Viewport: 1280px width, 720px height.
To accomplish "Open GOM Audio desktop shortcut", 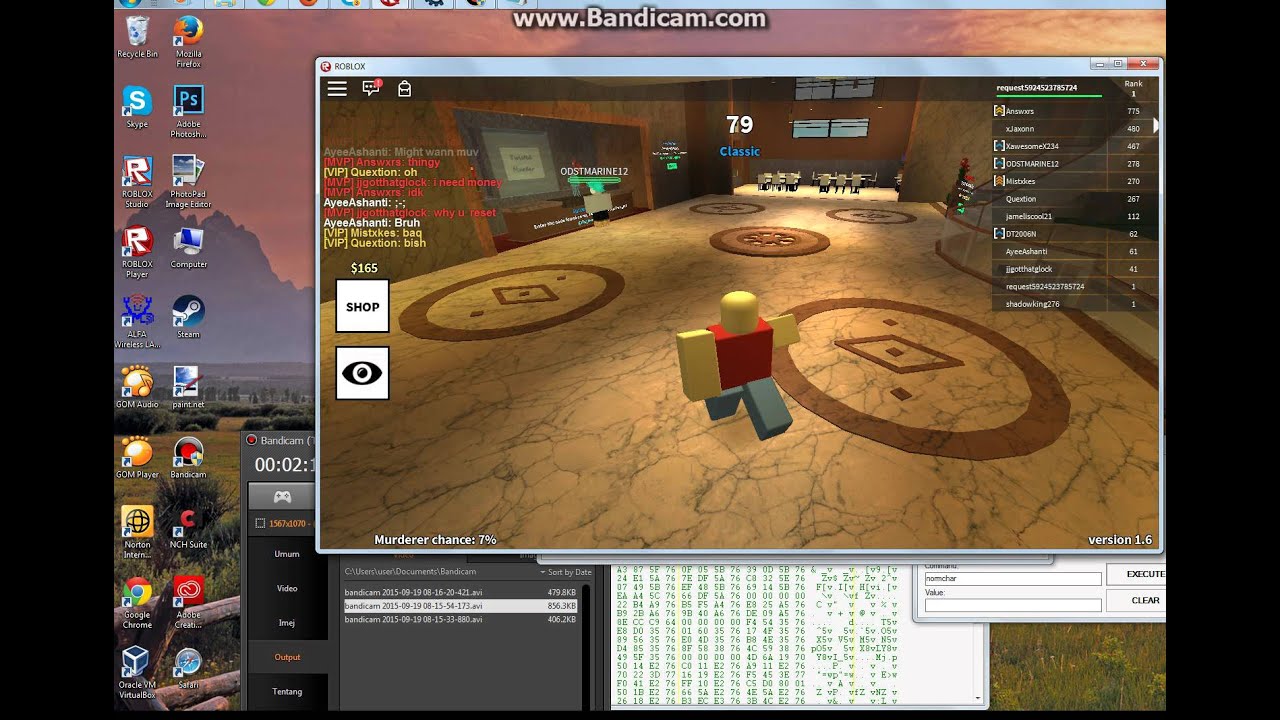I will tap(137, 387).
